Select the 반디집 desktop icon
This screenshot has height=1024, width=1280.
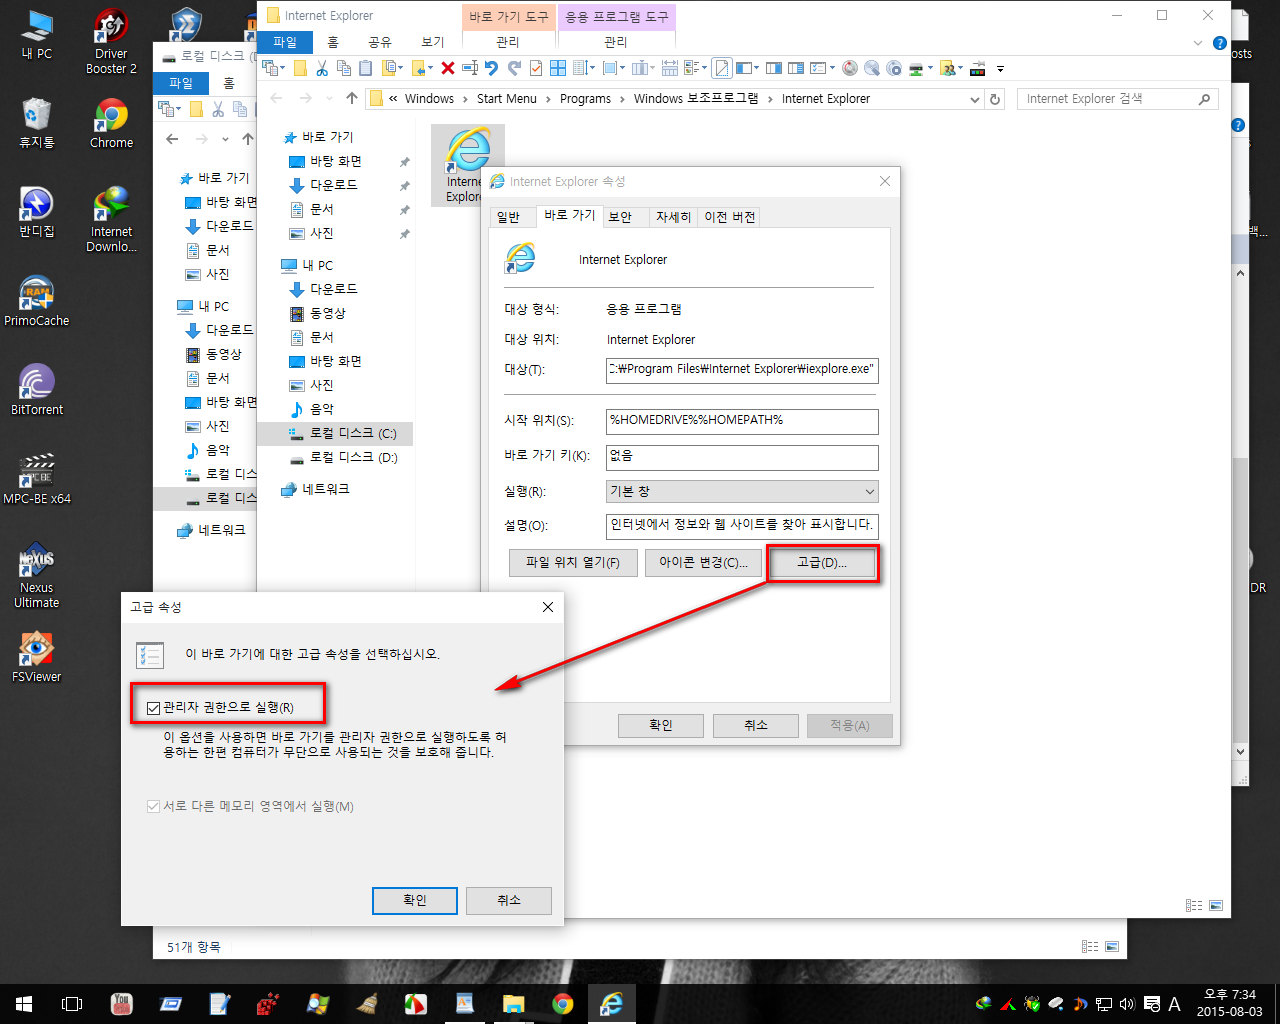(x=37, y=212)
